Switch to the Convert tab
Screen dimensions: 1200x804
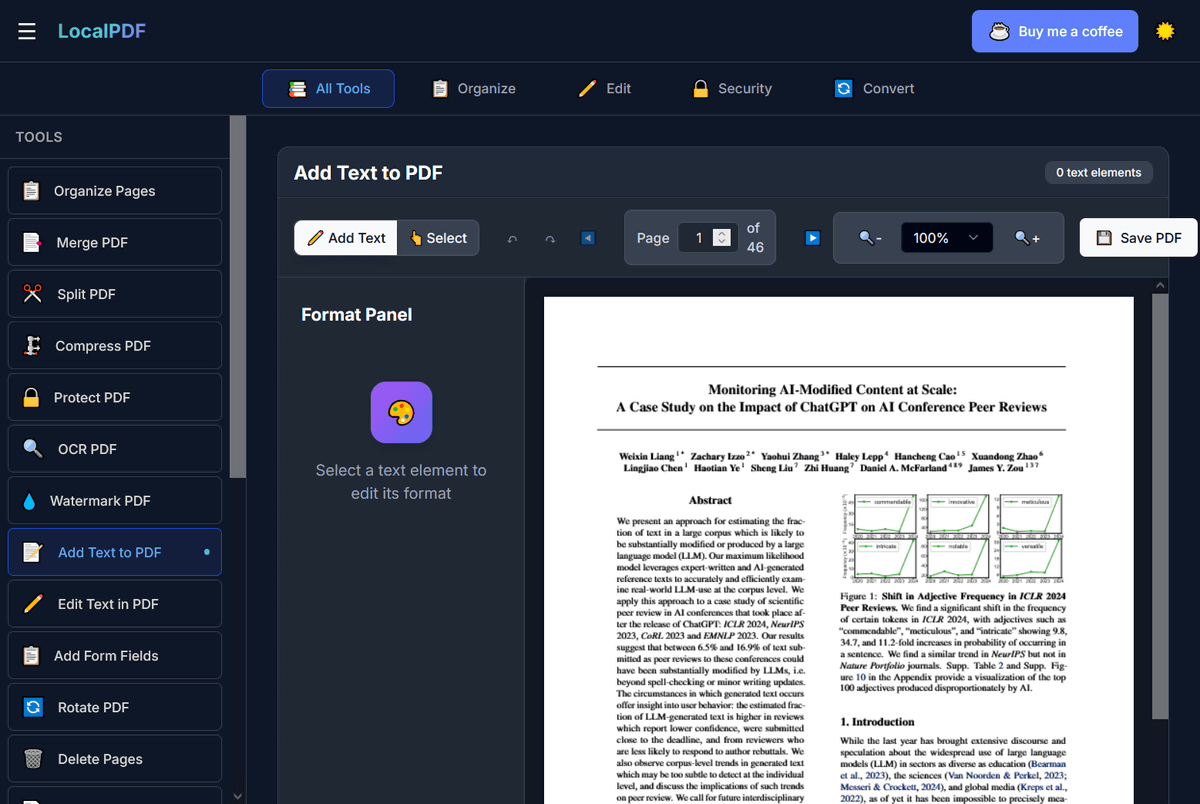[x=875, y=88]
